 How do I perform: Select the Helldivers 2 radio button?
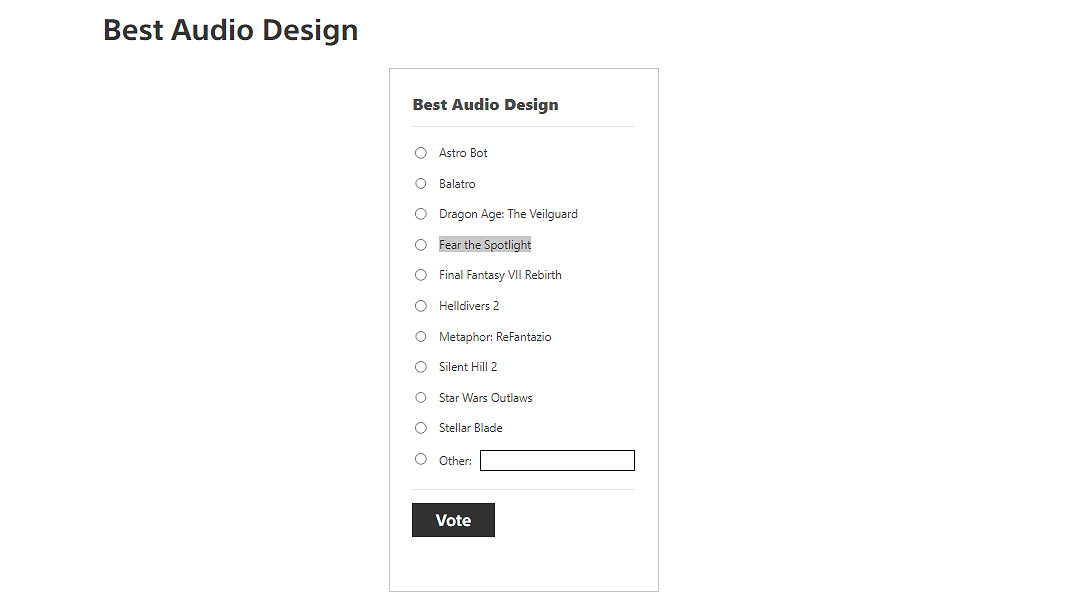click(x=421, y=306)
